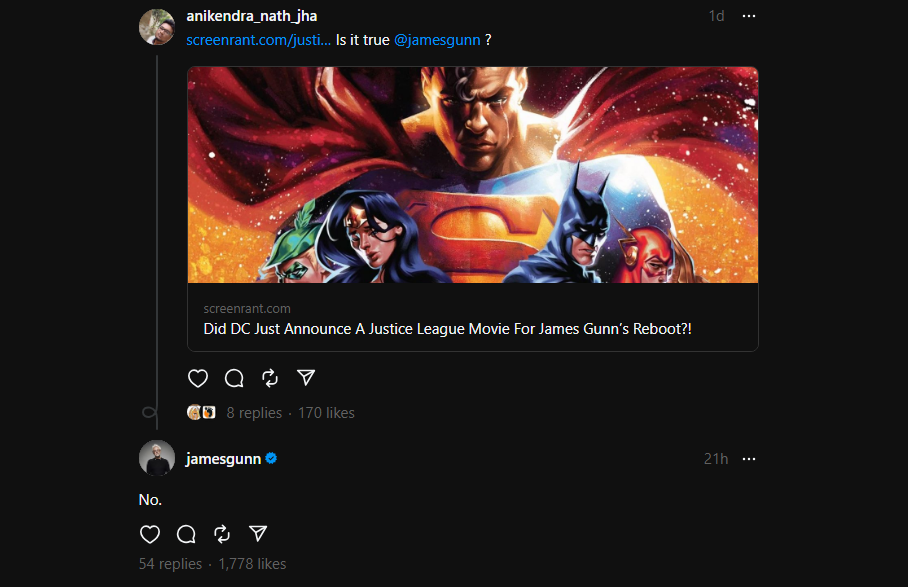Open the more options menu on anikendra_nath_jha's post
Viewport: 908px width, 587px height.
(x=749, y=16)
